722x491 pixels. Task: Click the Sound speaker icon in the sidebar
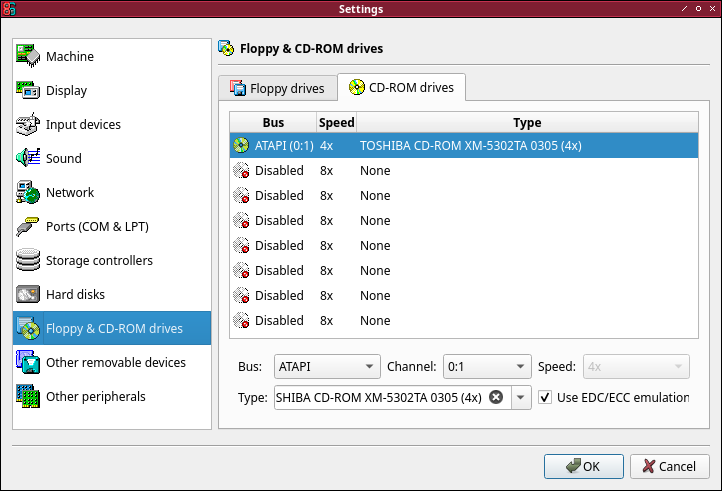[28, 158]
